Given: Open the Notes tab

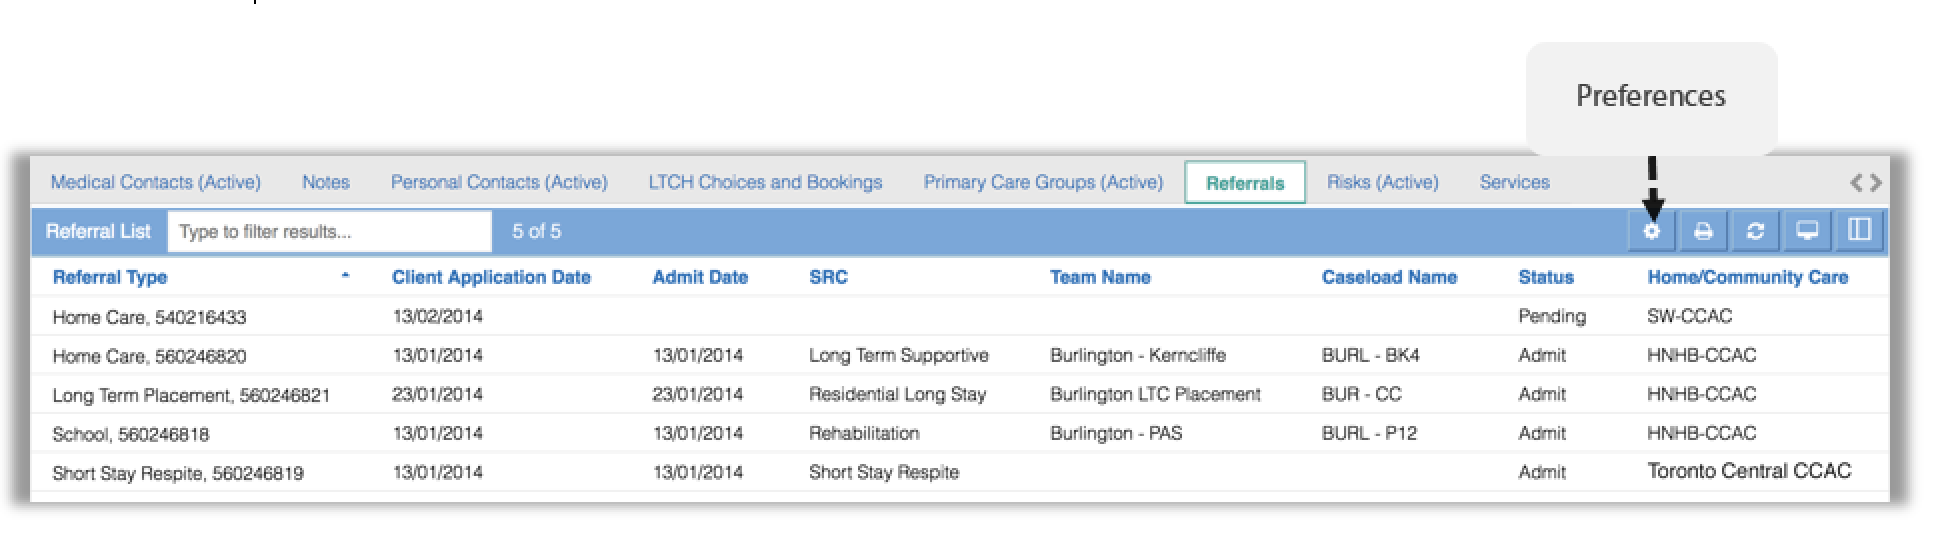Looking at the screenshot, I should pyautogui.click(x=326, y=182).
